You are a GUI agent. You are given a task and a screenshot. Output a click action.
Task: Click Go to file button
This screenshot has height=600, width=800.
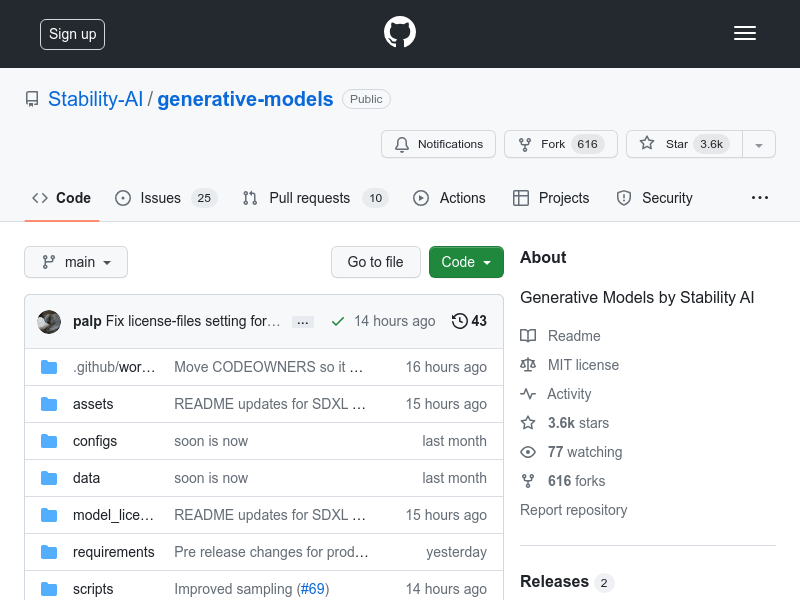376,262
